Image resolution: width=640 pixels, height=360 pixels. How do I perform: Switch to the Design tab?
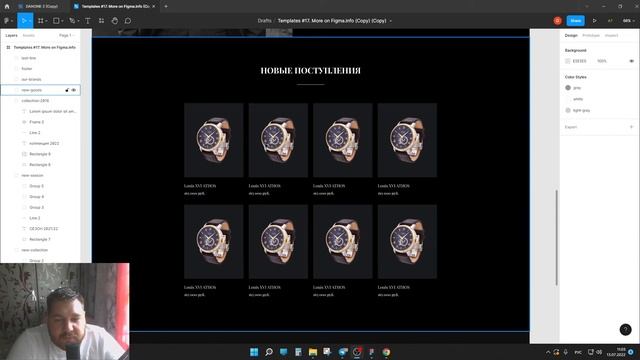click(x=571, y=36)
